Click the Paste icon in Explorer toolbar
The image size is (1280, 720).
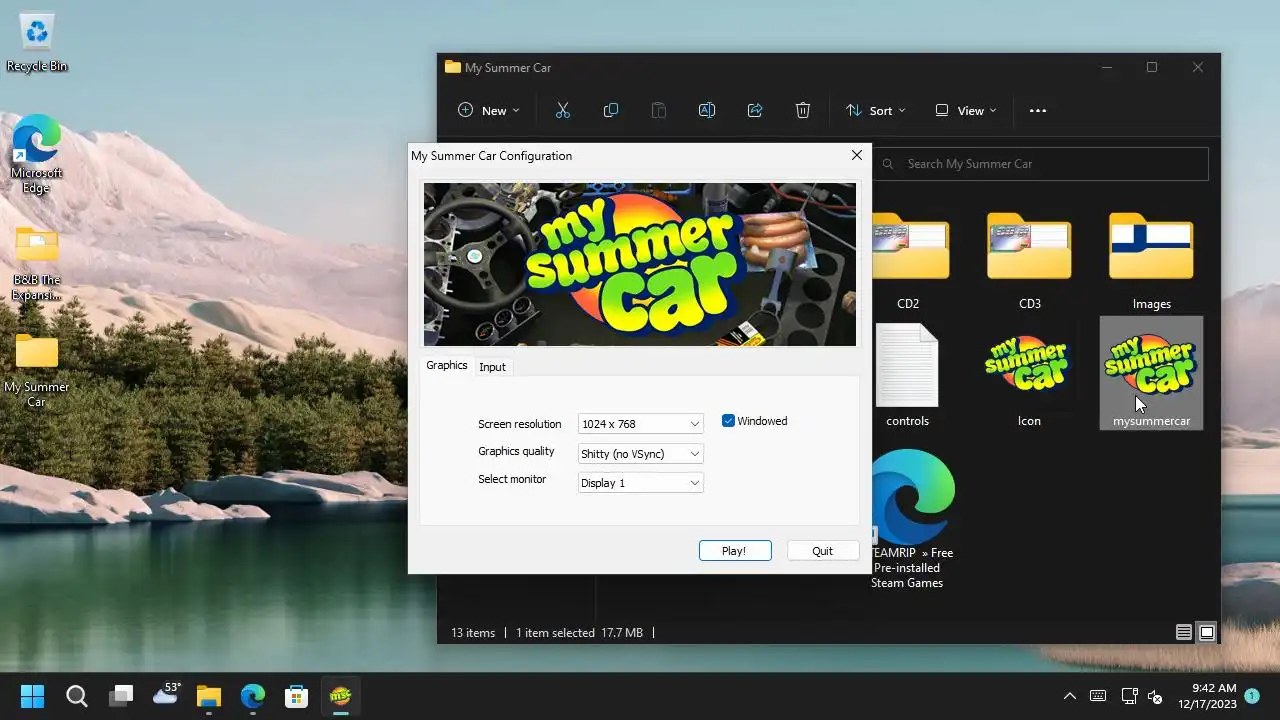pyautogui.click(x=658, y=110)
